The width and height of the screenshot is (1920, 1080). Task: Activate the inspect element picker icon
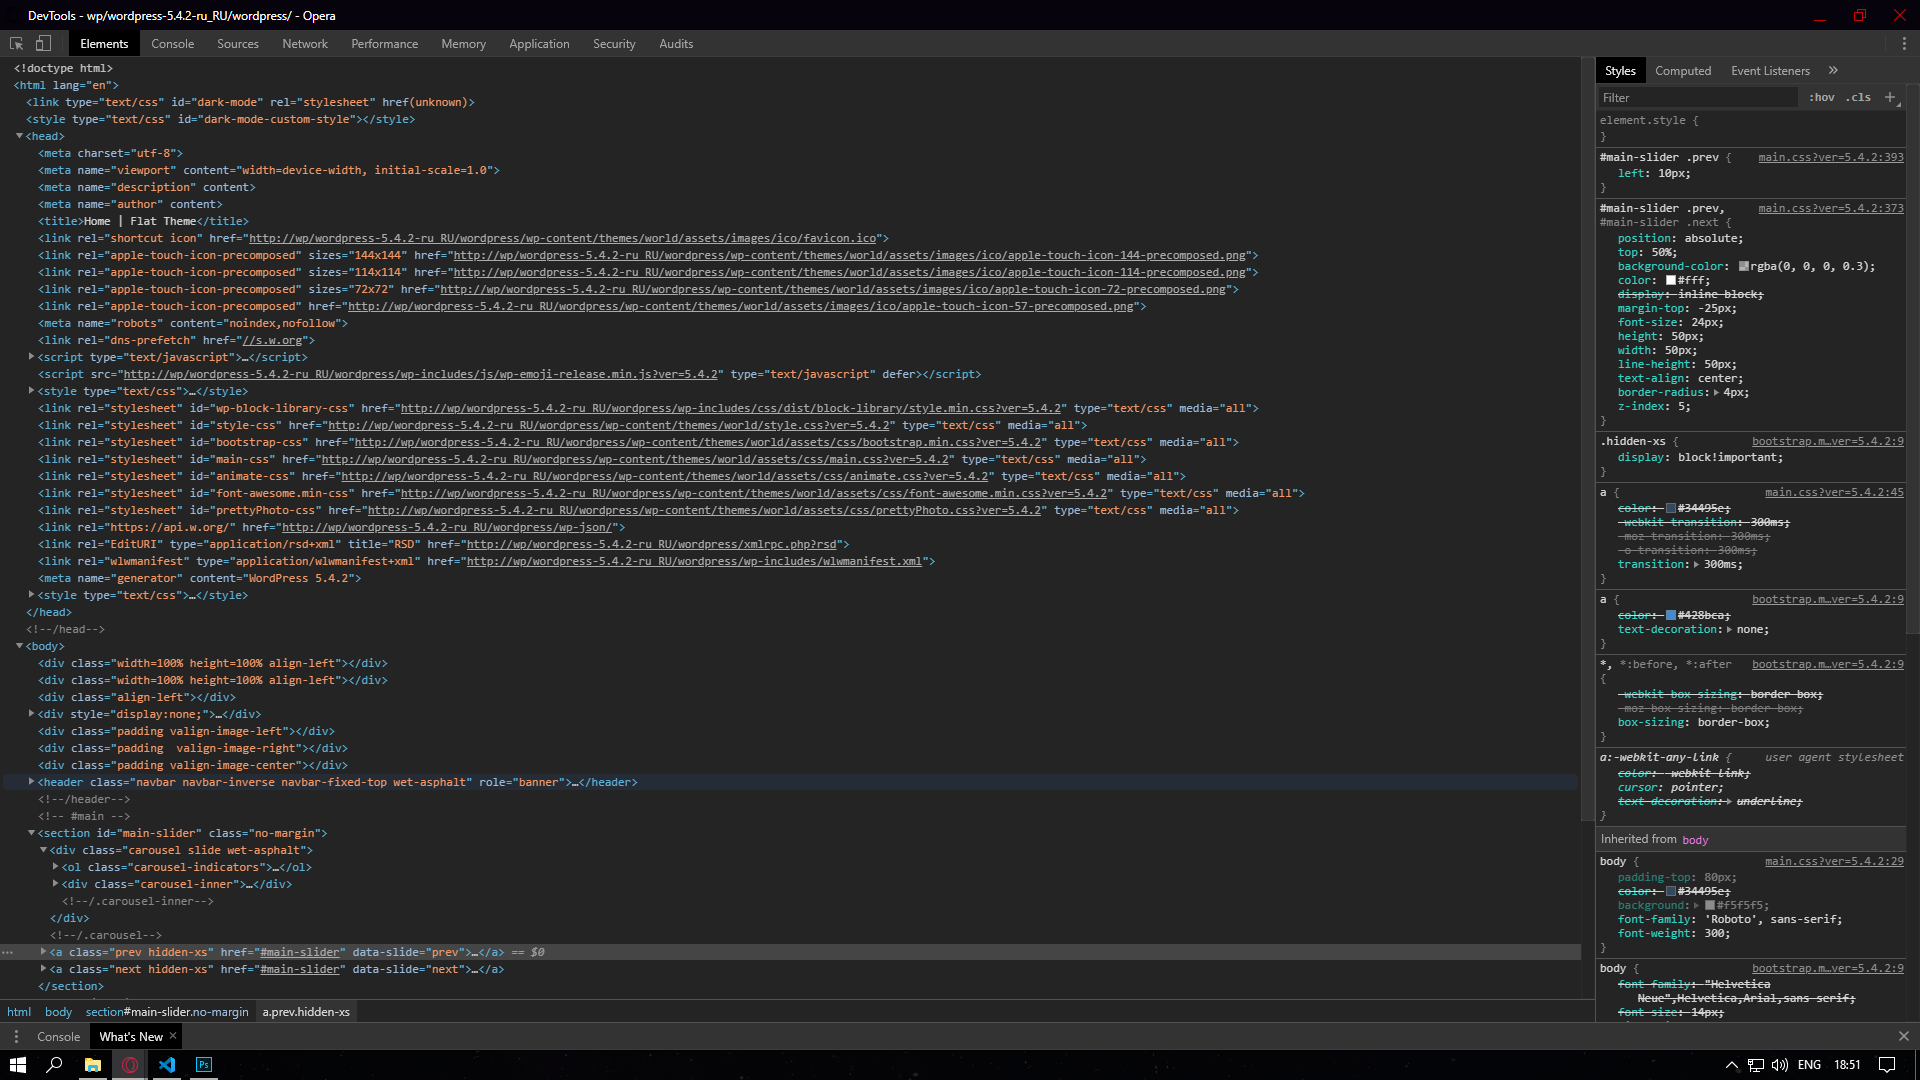pos(16,43)
